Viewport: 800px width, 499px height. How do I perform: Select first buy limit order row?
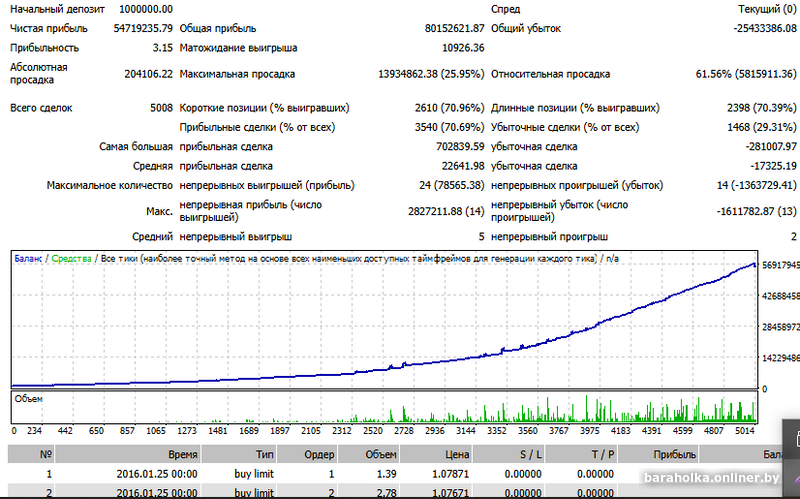[x=253, y=473]
